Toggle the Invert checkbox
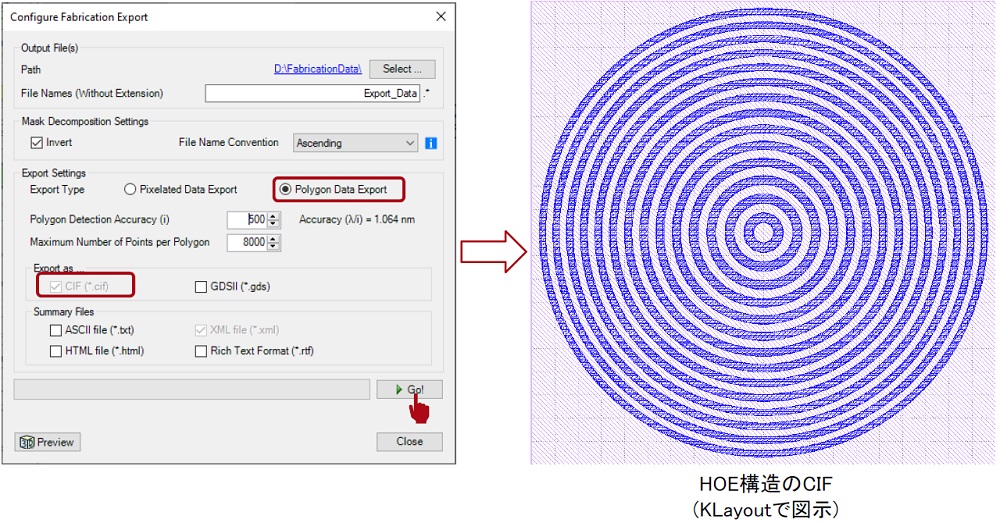The height and width of the screenshot is (523, 1000). tap(37, 143)
